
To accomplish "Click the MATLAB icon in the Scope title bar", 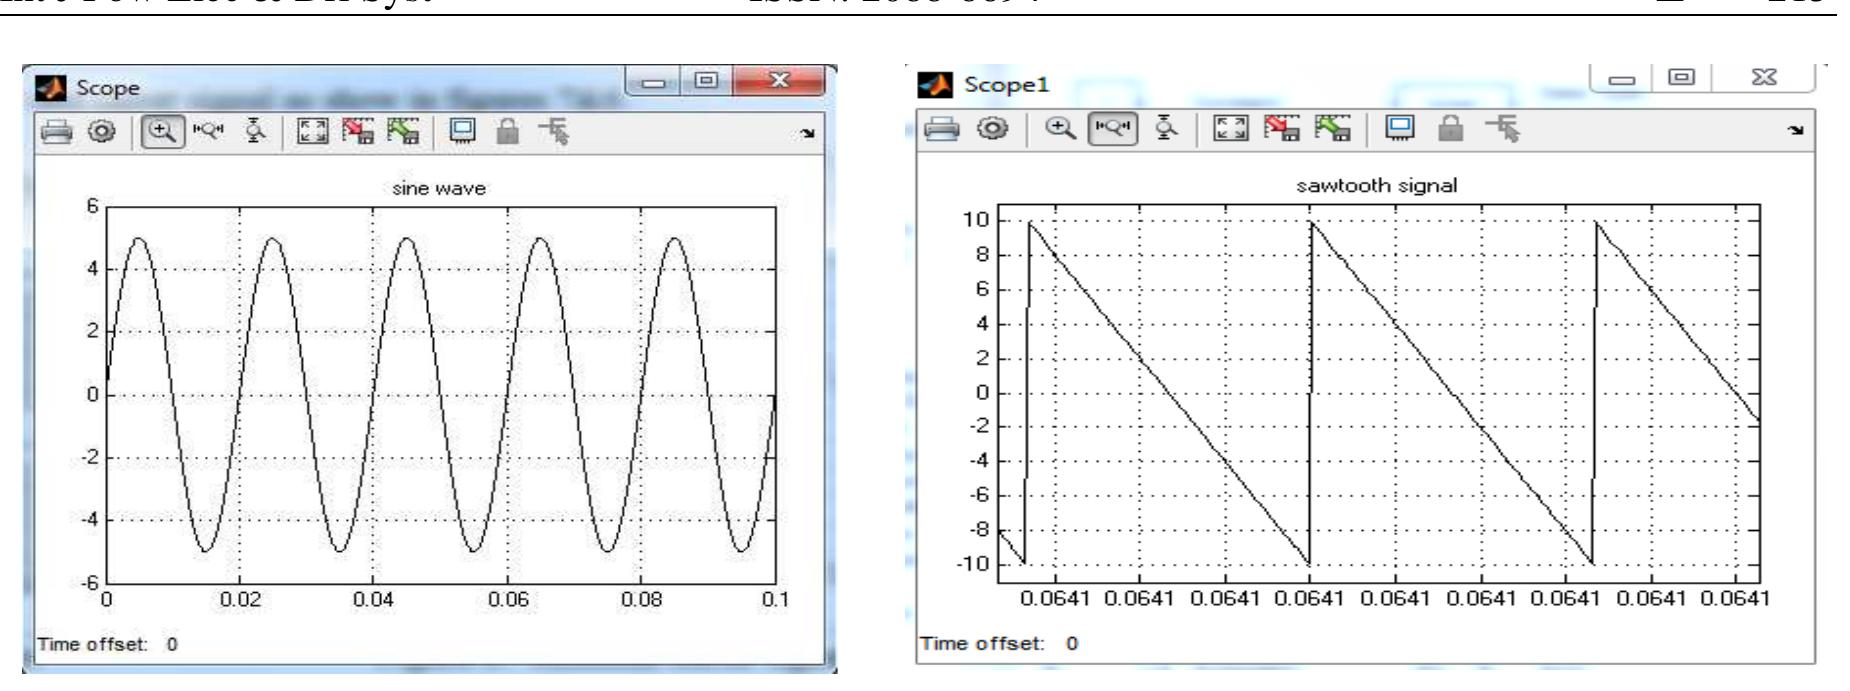I will (53, 87).
